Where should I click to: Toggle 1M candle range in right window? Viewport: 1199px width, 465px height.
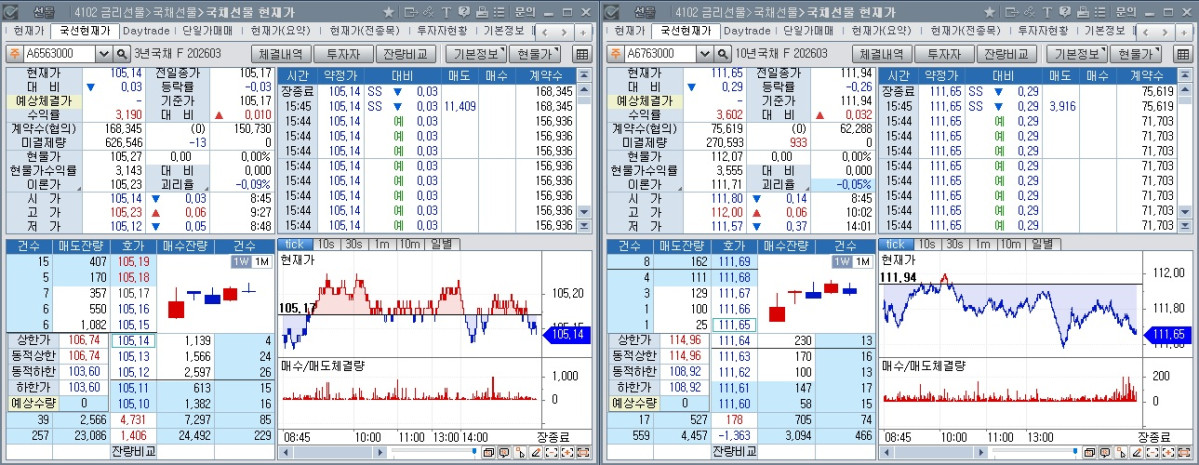(x=862, y=262)
